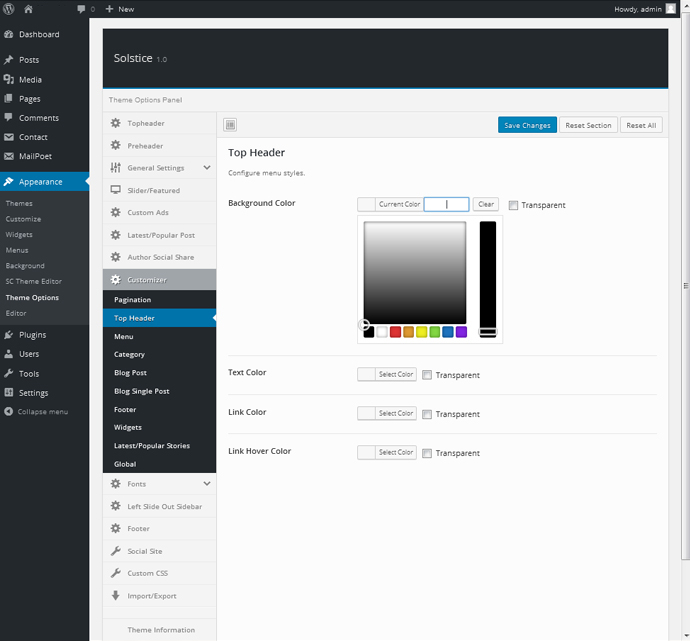Enable Transparent for Background Color
690x641 pixels.
pos(513,205)
